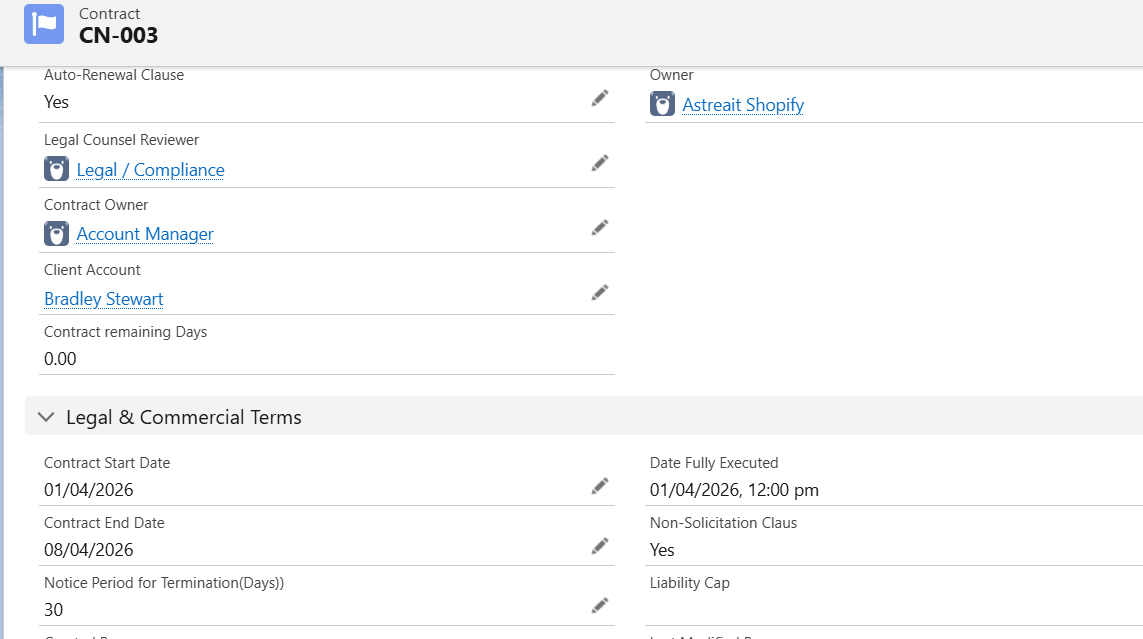Click avatar icon next to Legal / Compliance
Screen dimensions: 1143x639
[x=56, y=169]
